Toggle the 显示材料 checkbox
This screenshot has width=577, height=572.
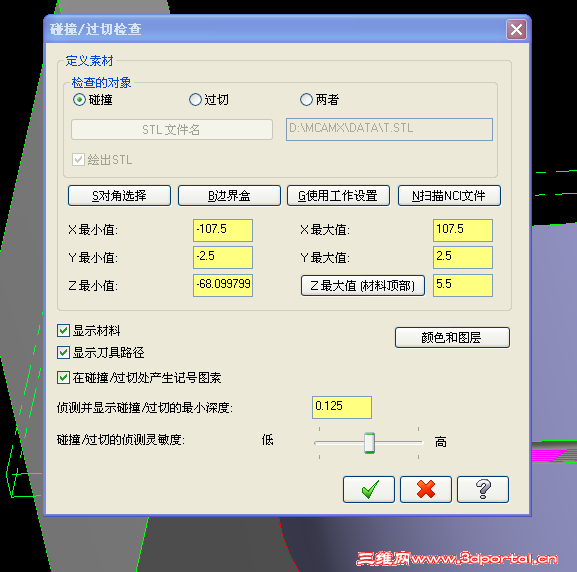(x=63, y=331)
